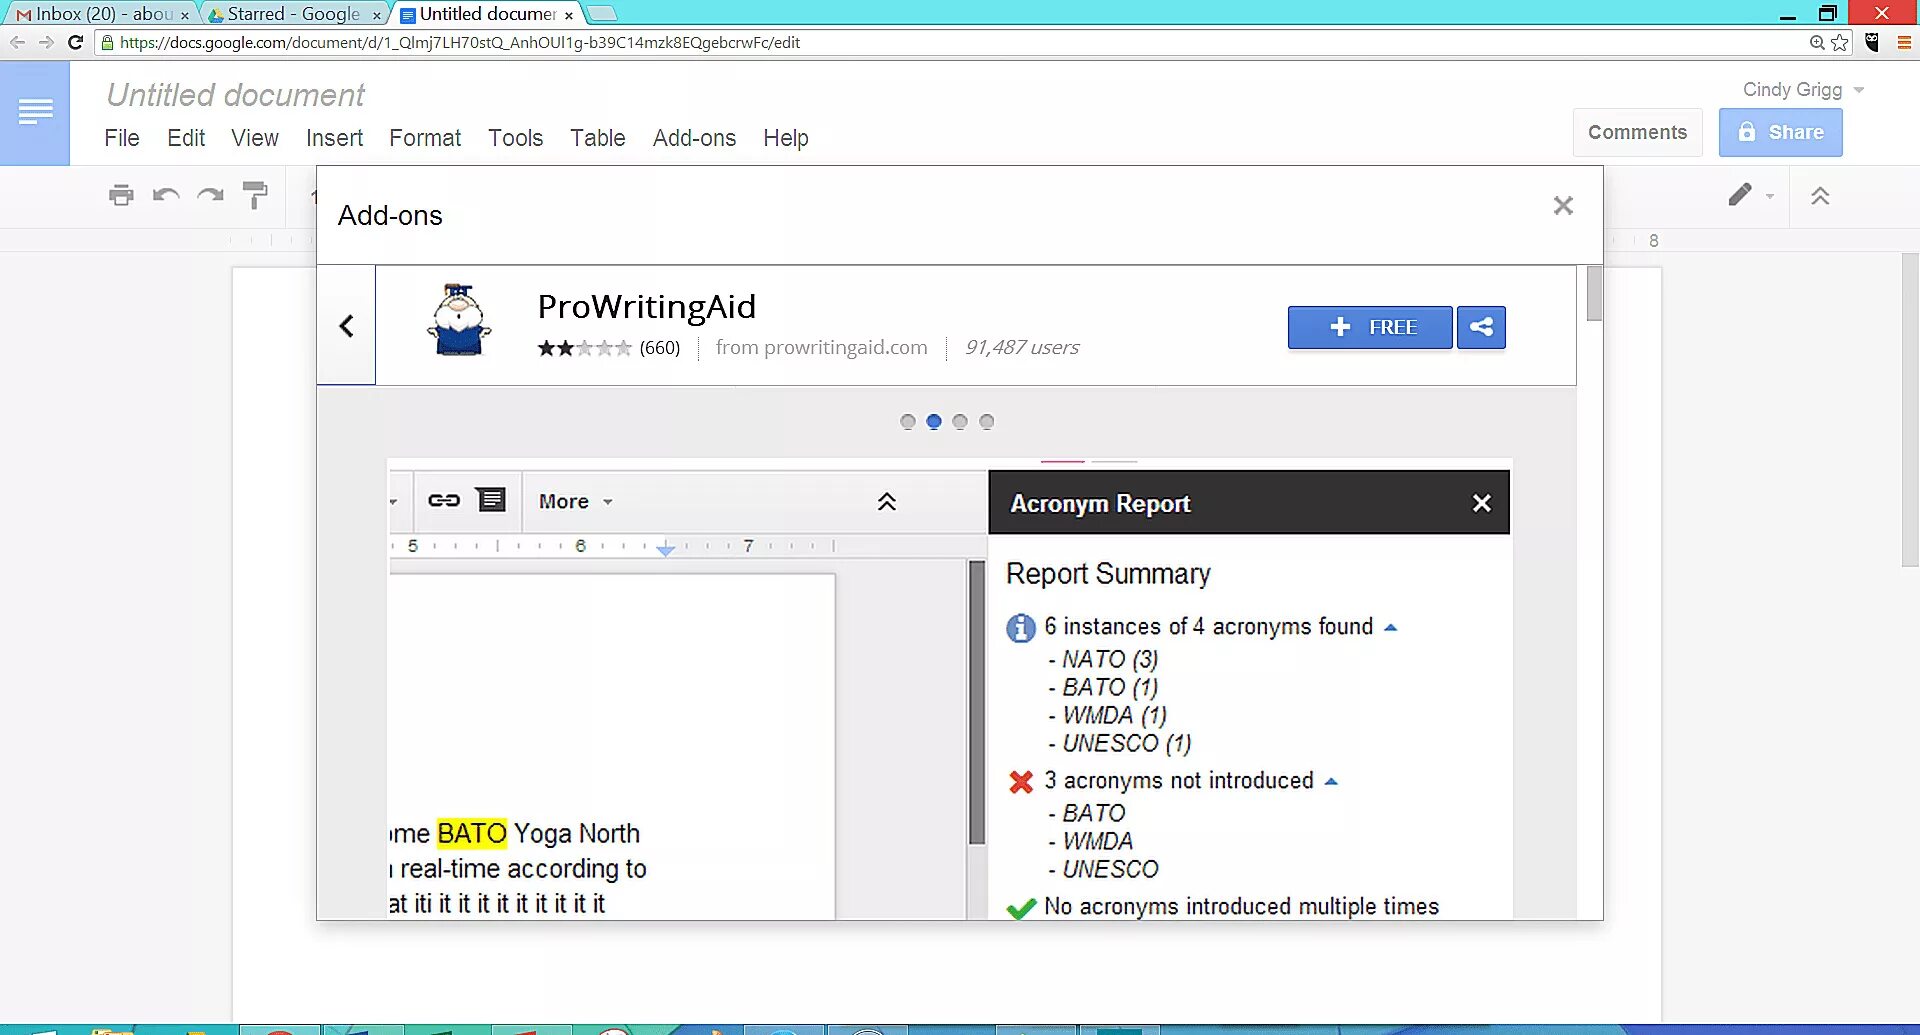This screenshot has width=1920, height=1035.
Task: Click the star rating of ProWritingAid
Action: (584, 348)
